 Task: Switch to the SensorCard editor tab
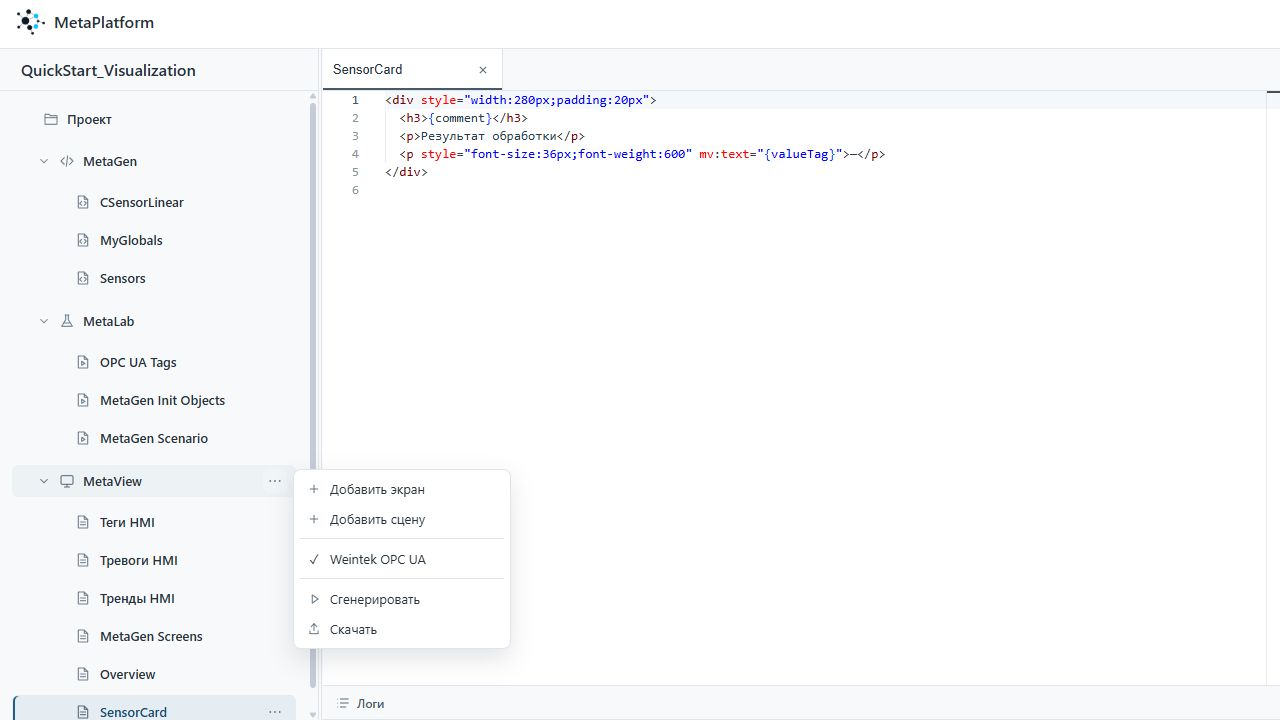pos(412,70)
